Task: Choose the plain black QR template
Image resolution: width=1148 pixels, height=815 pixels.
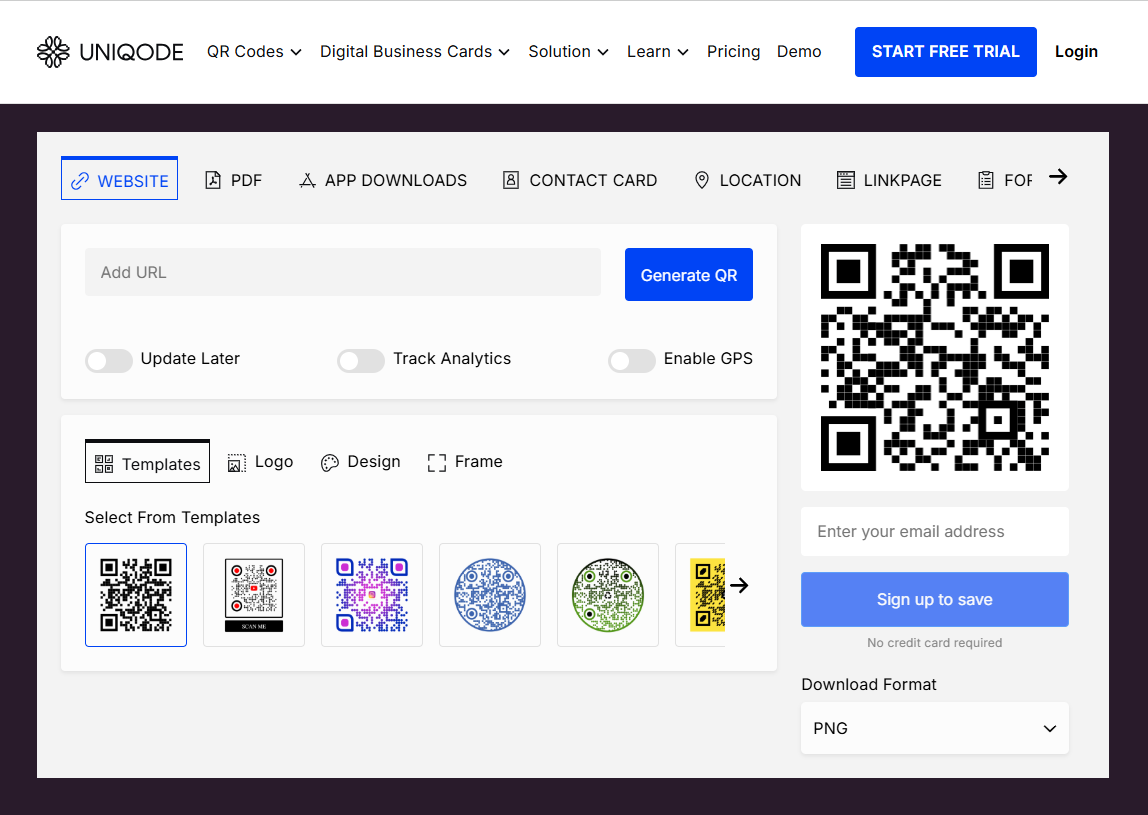Action: [136, 595]
